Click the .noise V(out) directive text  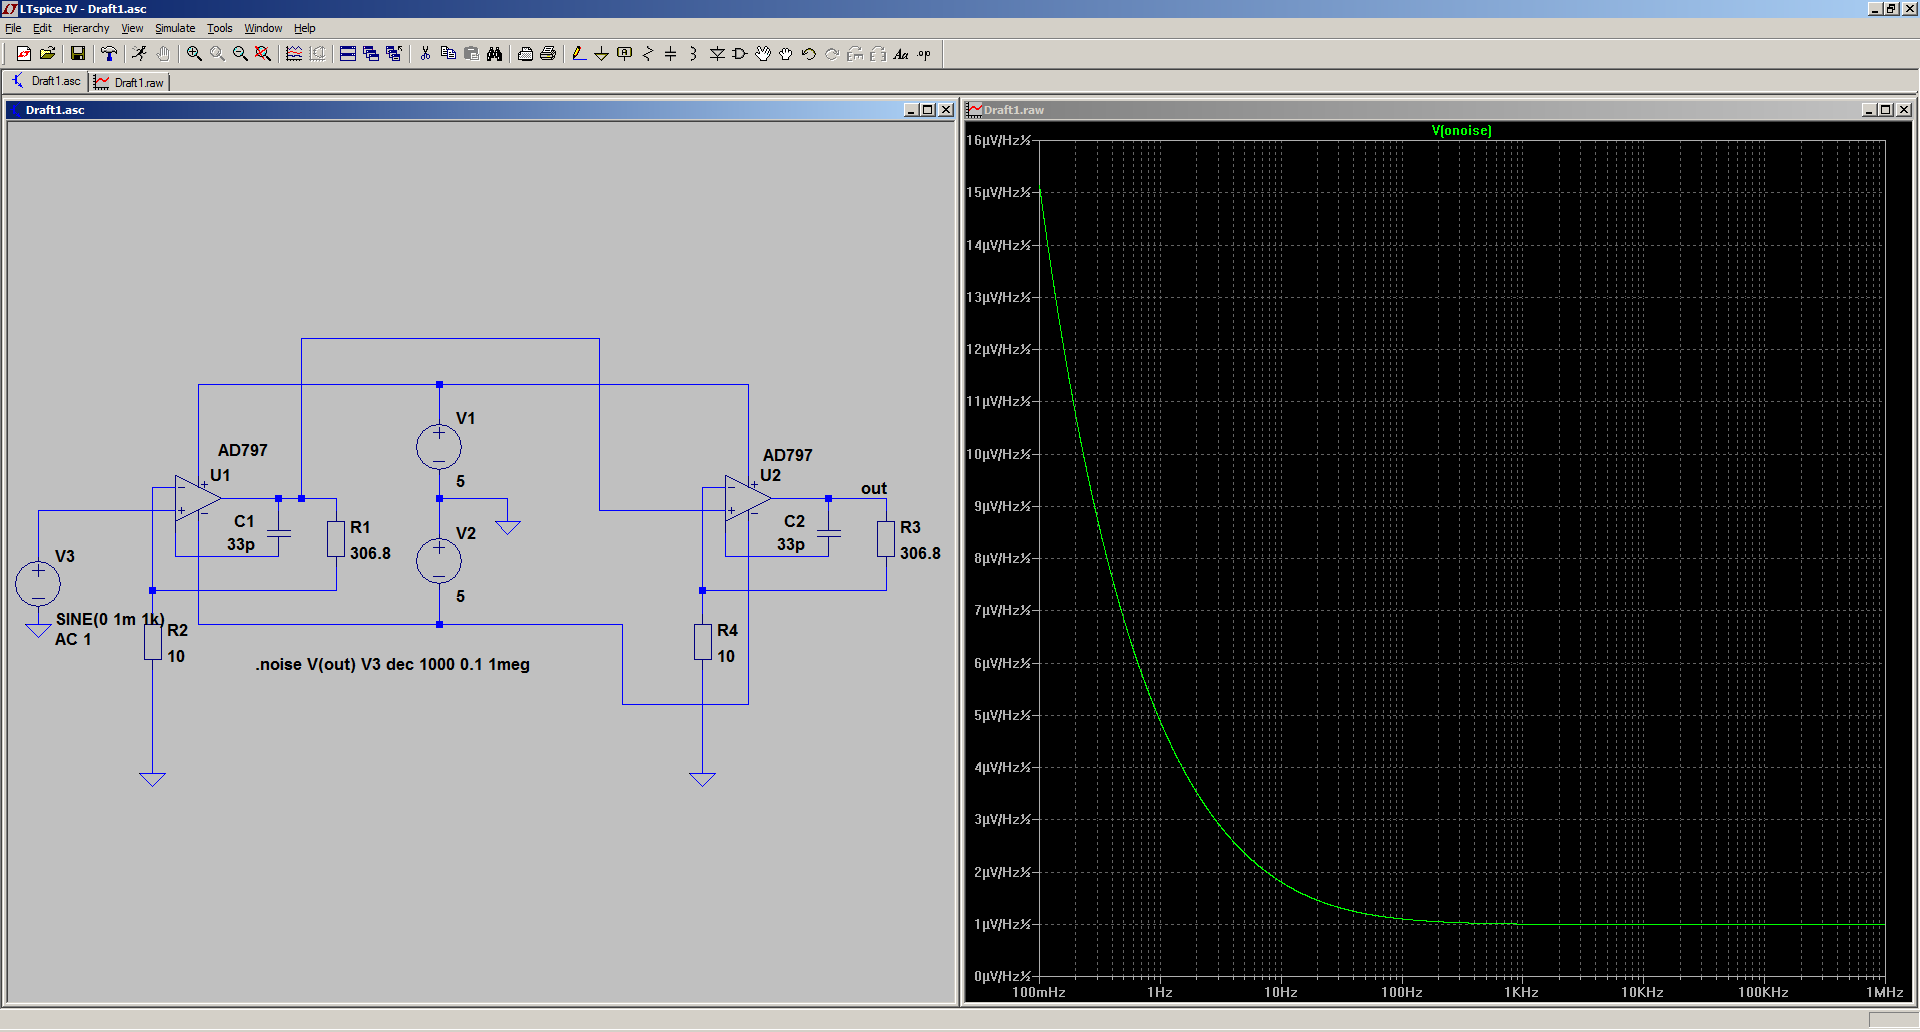point(392,664)
